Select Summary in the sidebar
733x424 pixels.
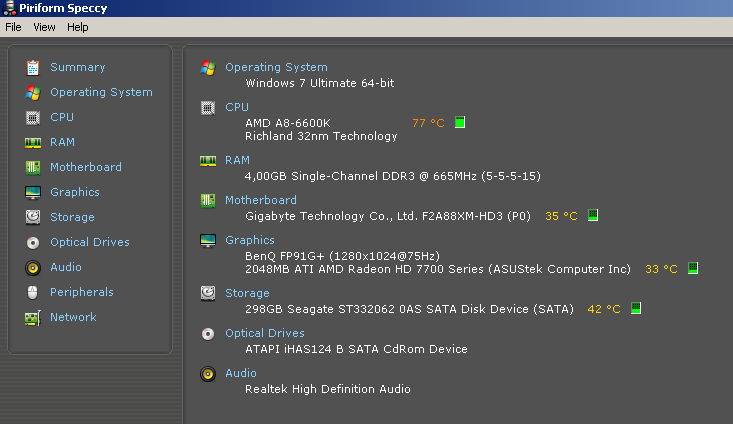pos(78,67)
